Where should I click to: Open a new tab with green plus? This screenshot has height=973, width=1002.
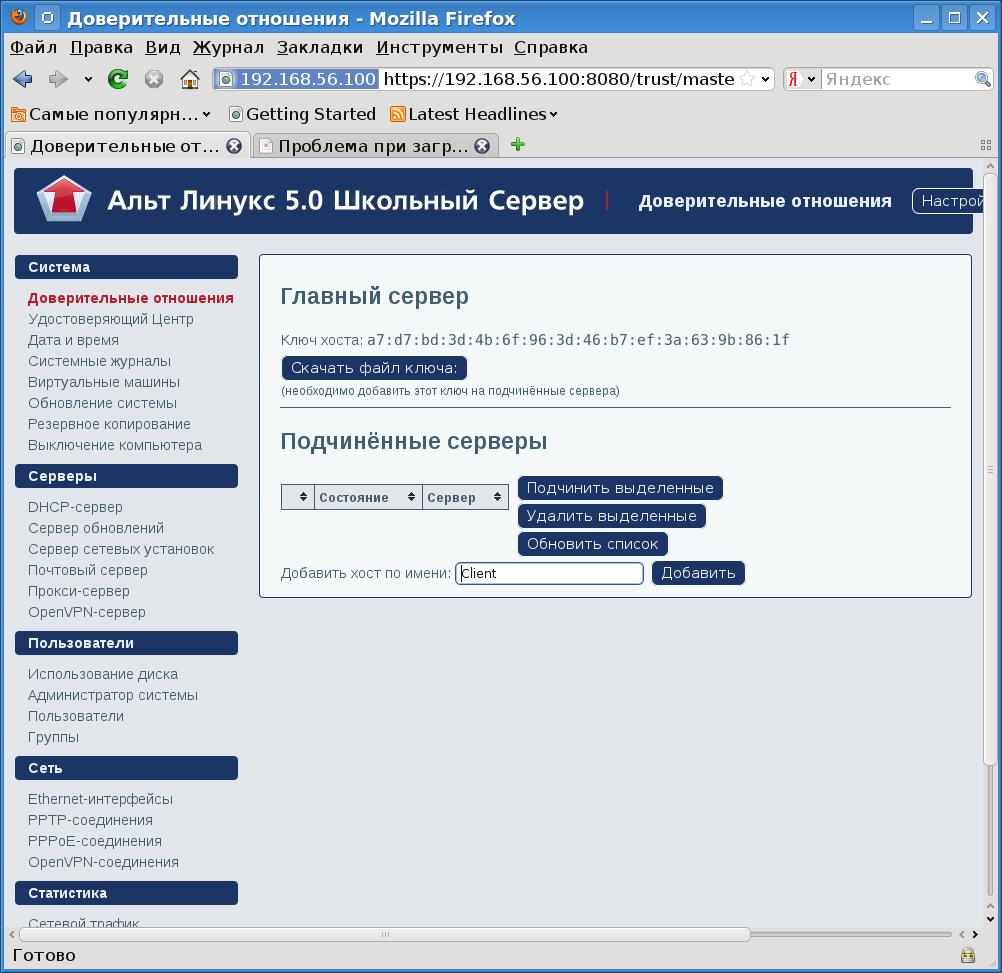pos(517,145)
